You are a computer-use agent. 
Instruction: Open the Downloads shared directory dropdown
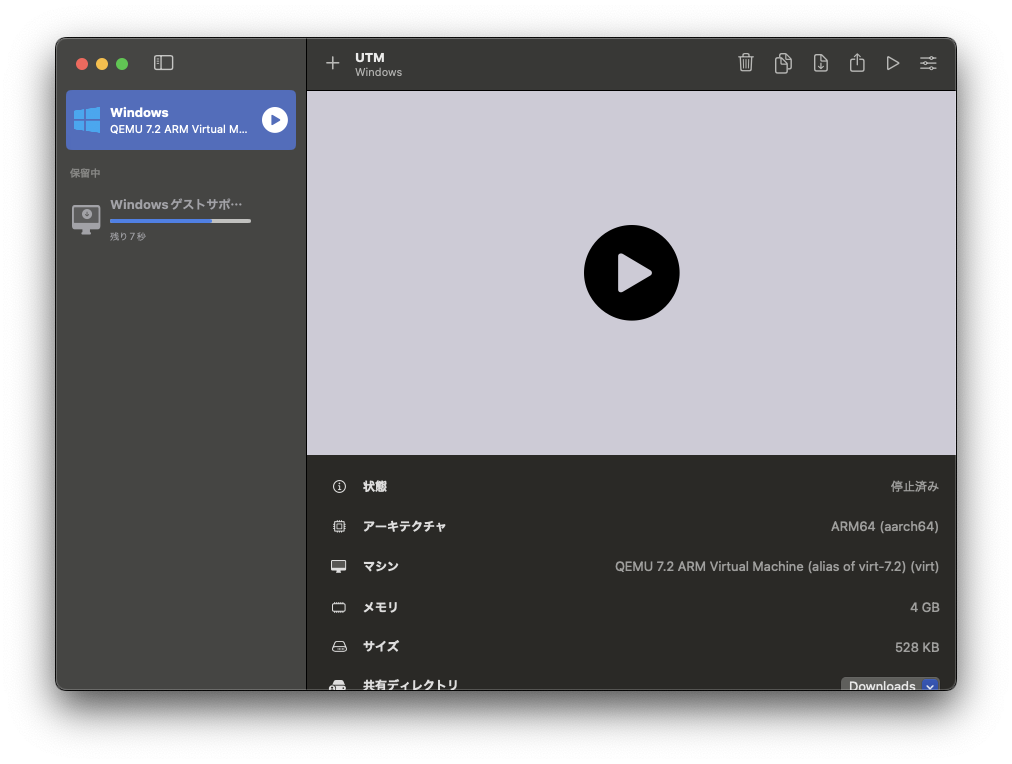(890, 685)
